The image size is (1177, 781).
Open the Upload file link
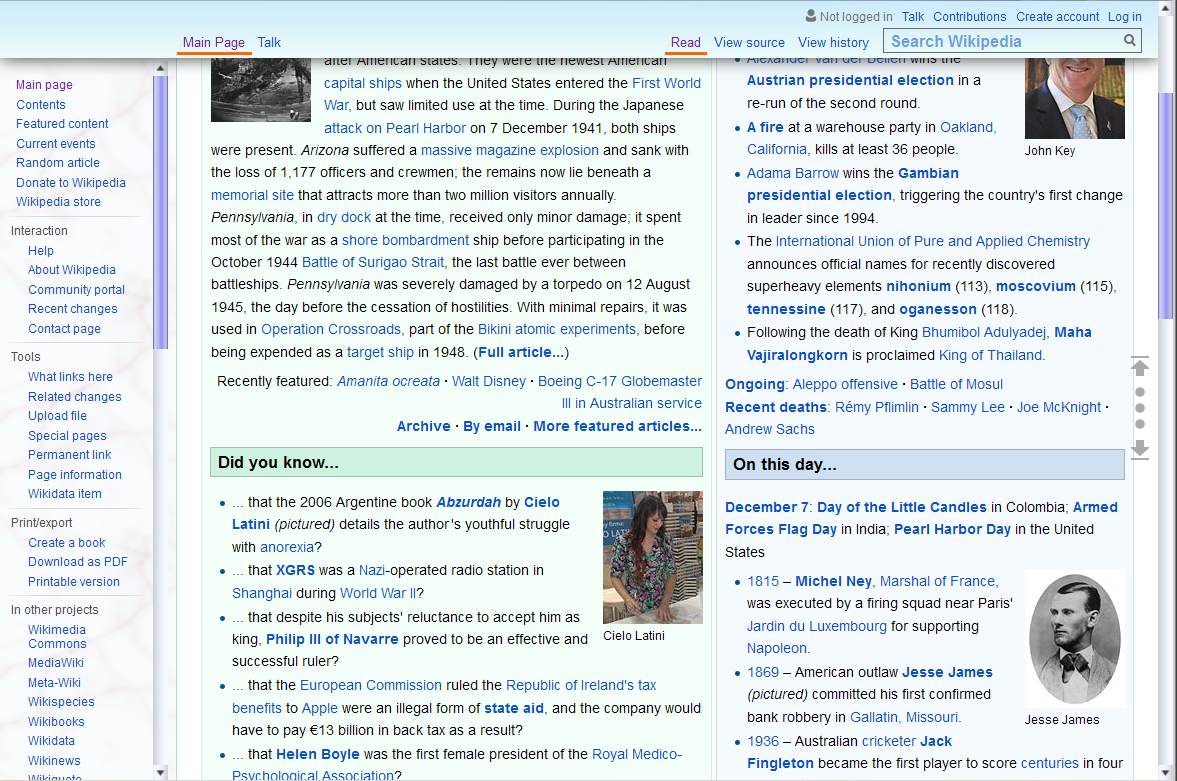[x=57, y=415]
